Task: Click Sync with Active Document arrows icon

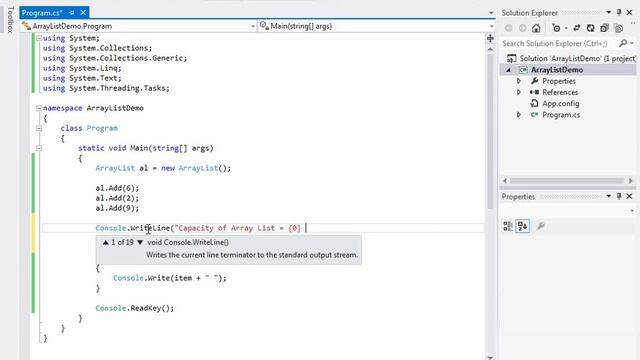Action: coord(577,28)
